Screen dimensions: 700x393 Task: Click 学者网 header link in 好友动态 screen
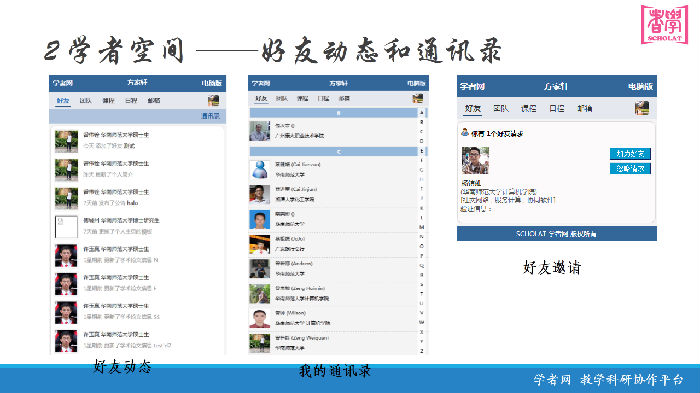click(62, 83)
